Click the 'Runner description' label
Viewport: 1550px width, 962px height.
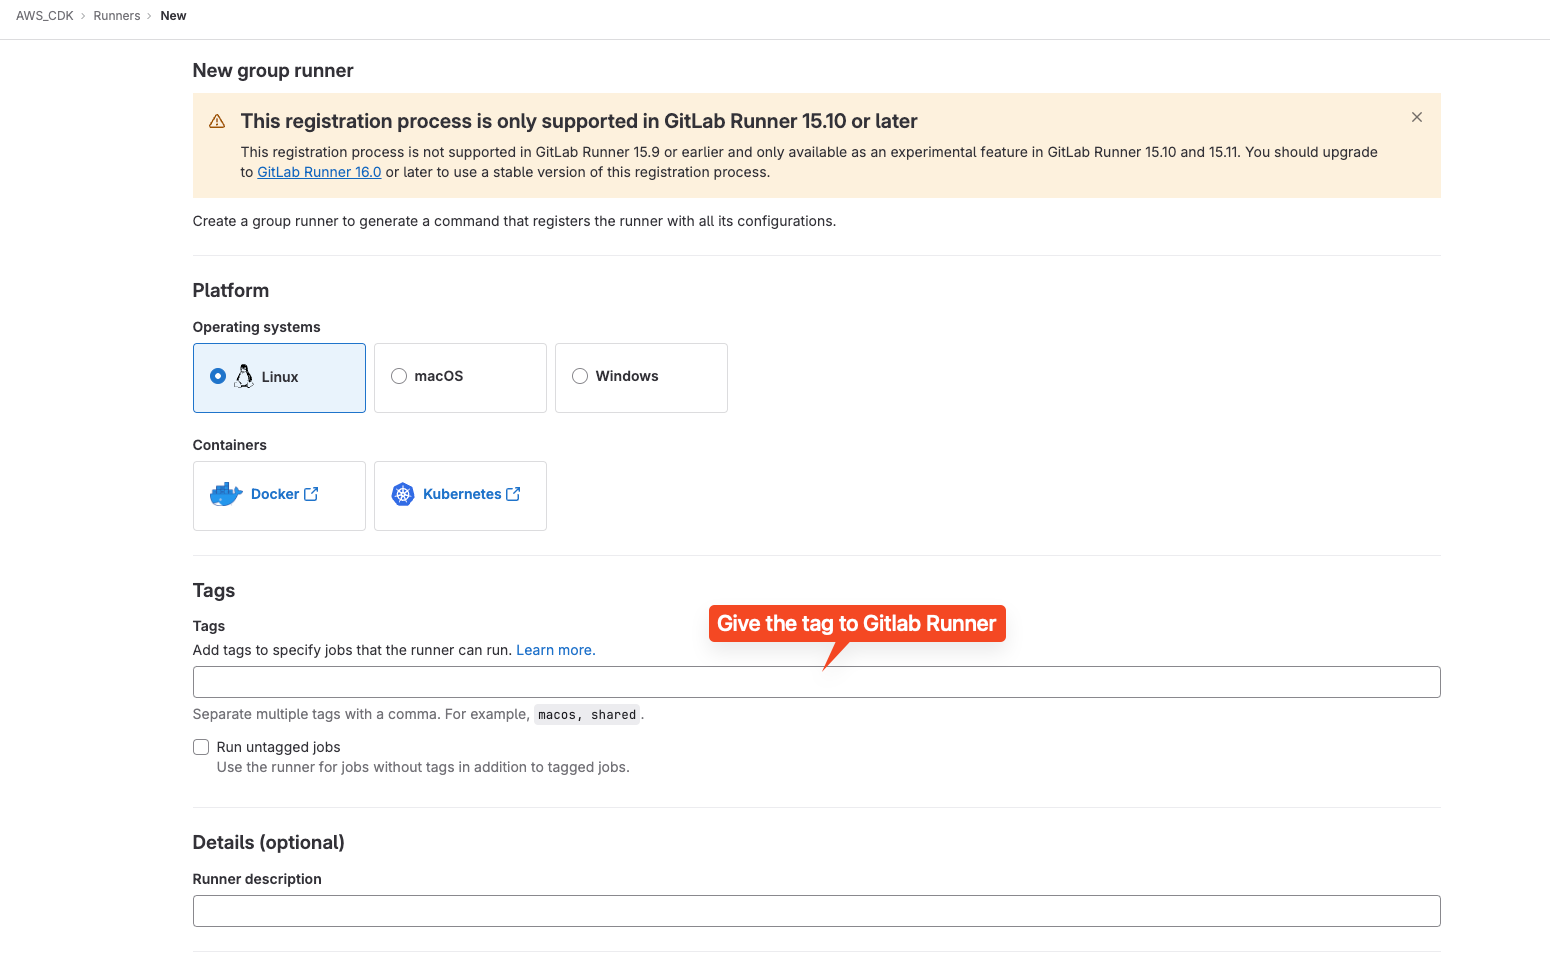(257, 879)
